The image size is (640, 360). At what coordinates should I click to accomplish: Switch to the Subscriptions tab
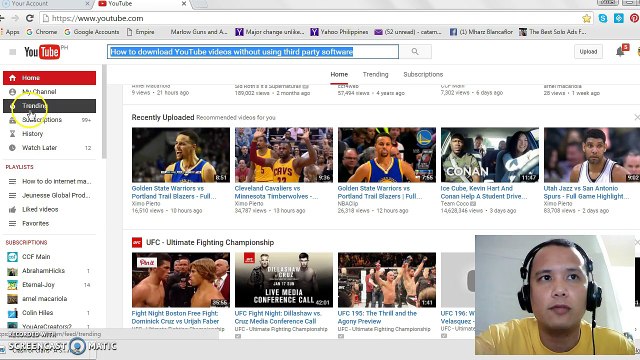pos(423,75)
